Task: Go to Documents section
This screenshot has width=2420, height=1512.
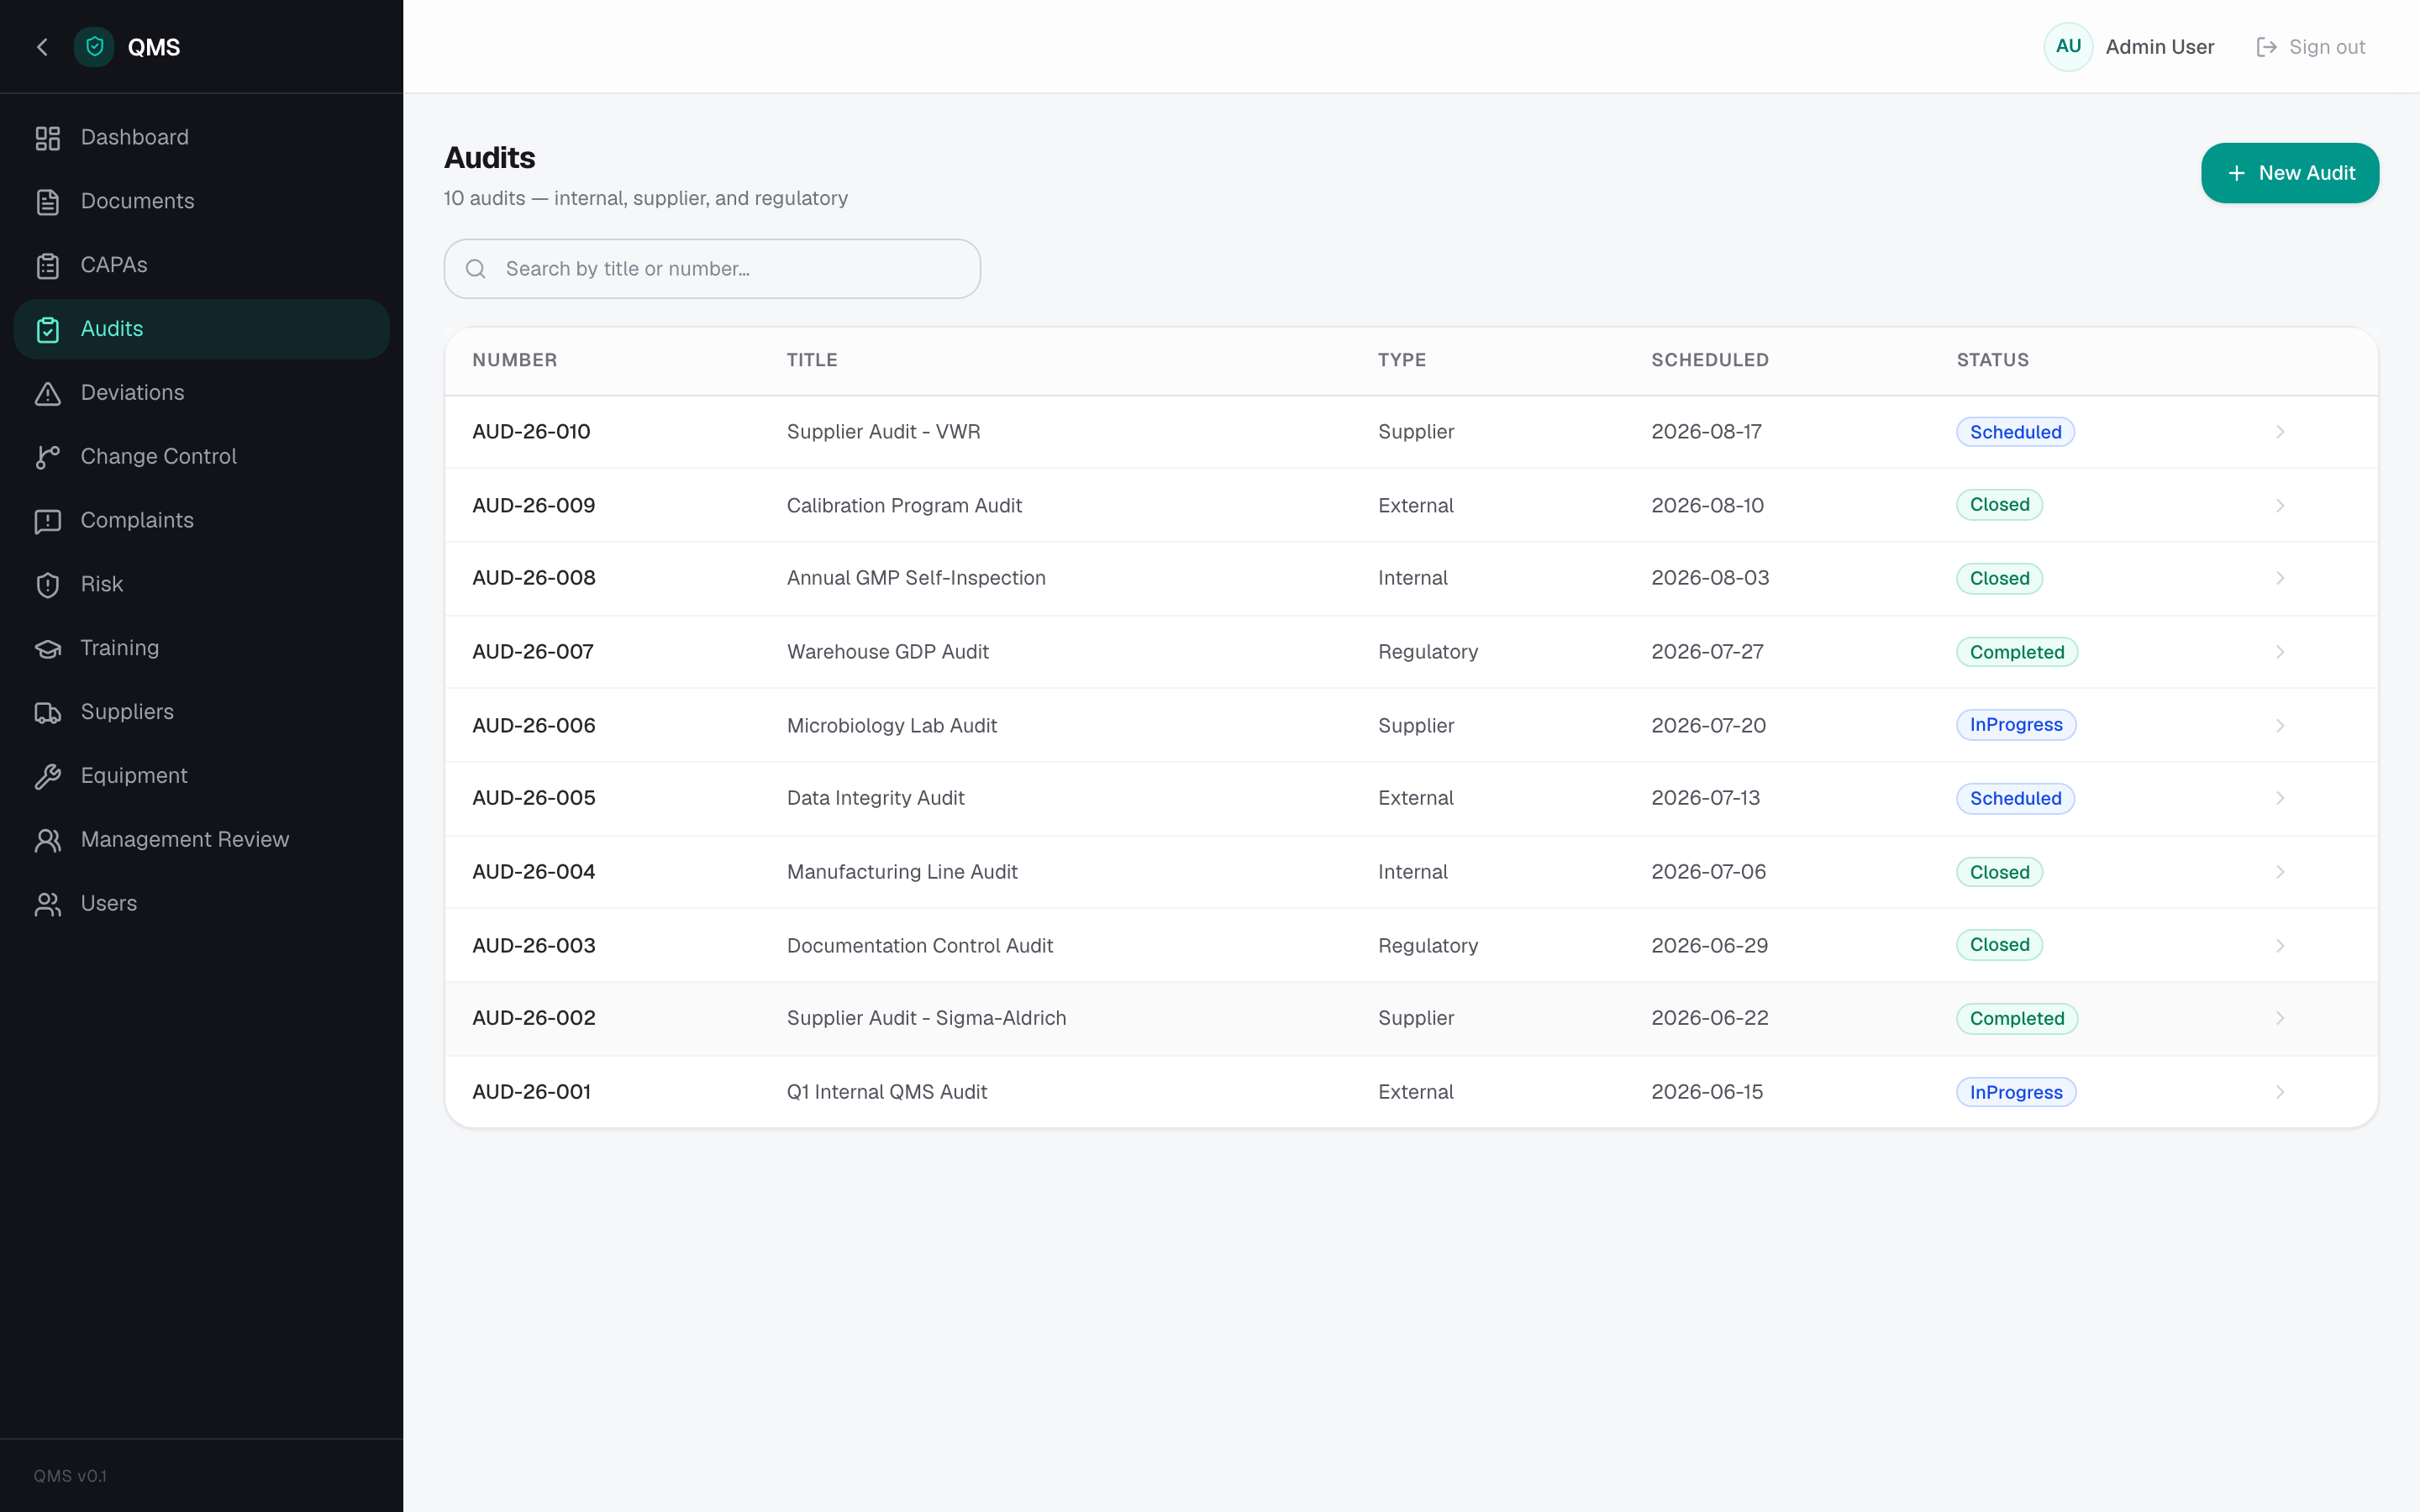Action: (x=201, y=201)
